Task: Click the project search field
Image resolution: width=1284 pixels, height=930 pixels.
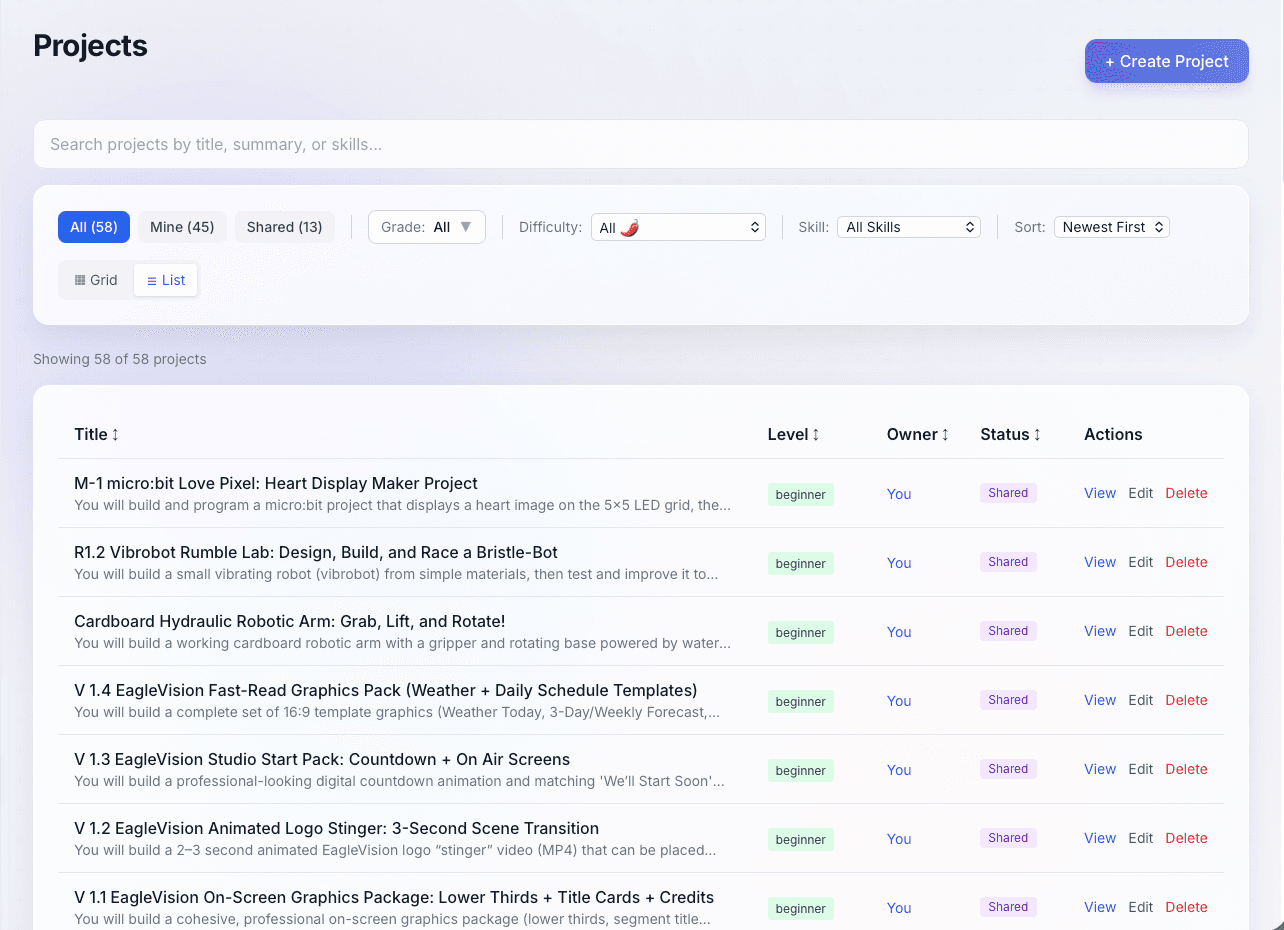Action: coord(640,144)
